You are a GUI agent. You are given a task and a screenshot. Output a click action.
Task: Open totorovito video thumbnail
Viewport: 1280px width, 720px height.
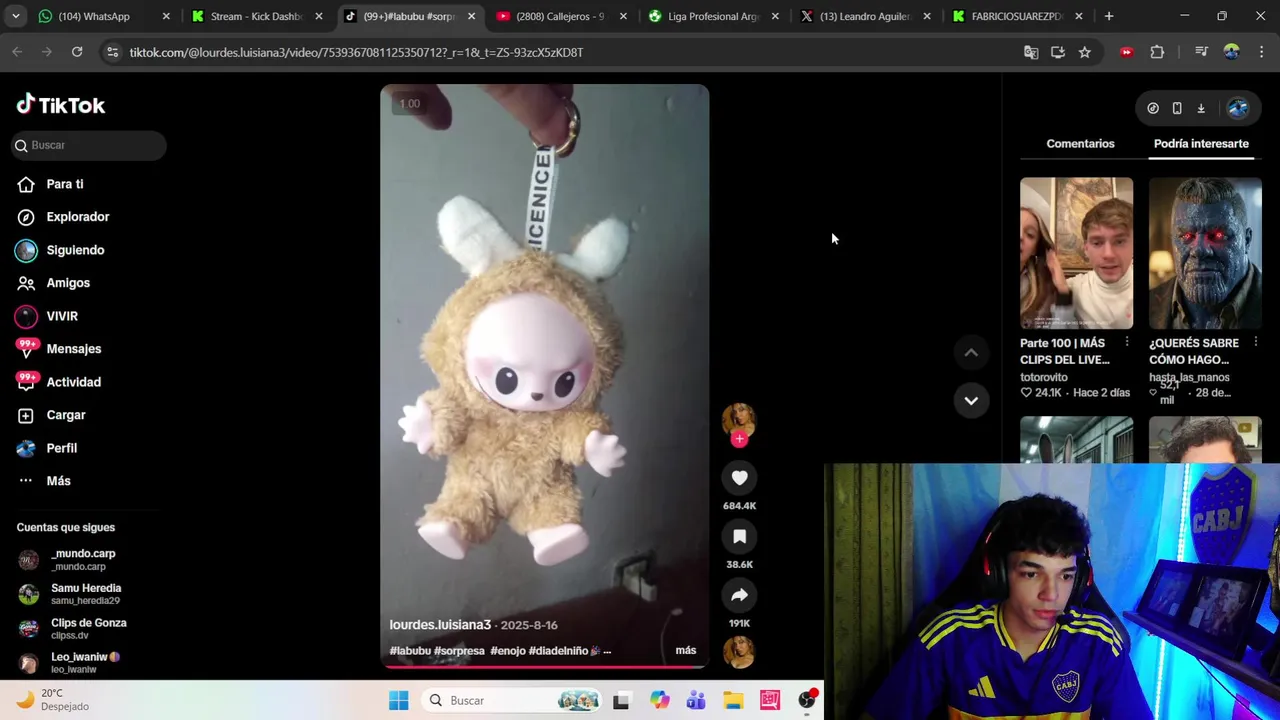click(x=1076, y=253)
